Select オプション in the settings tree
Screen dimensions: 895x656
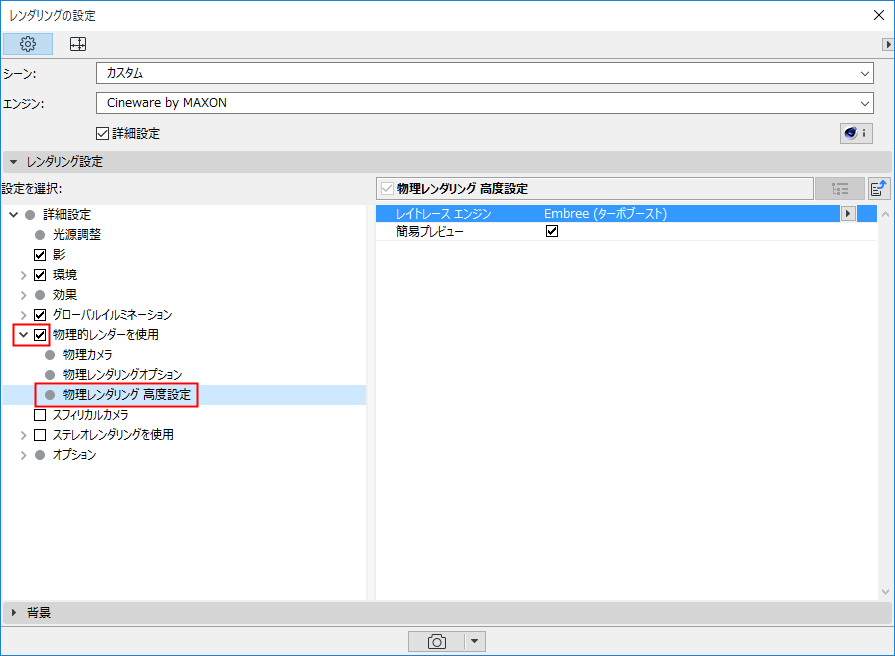coord(74,454)
